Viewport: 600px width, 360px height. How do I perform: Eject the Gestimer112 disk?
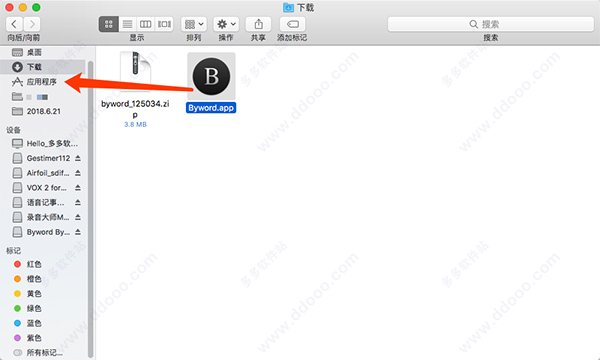78,158
